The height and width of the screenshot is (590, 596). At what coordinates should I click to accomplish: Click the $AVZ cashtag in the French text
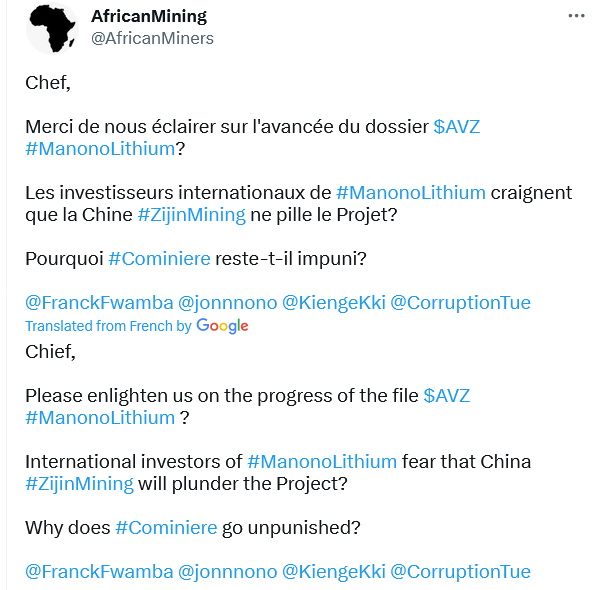click(x=457, y=127)
